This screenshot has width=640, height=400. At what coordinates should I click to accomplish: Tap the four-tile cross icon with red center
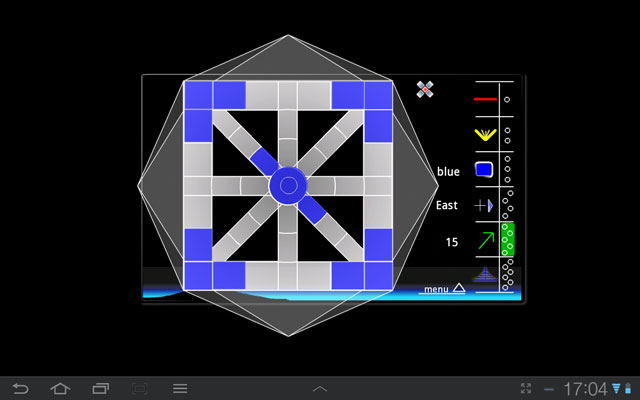425,89
